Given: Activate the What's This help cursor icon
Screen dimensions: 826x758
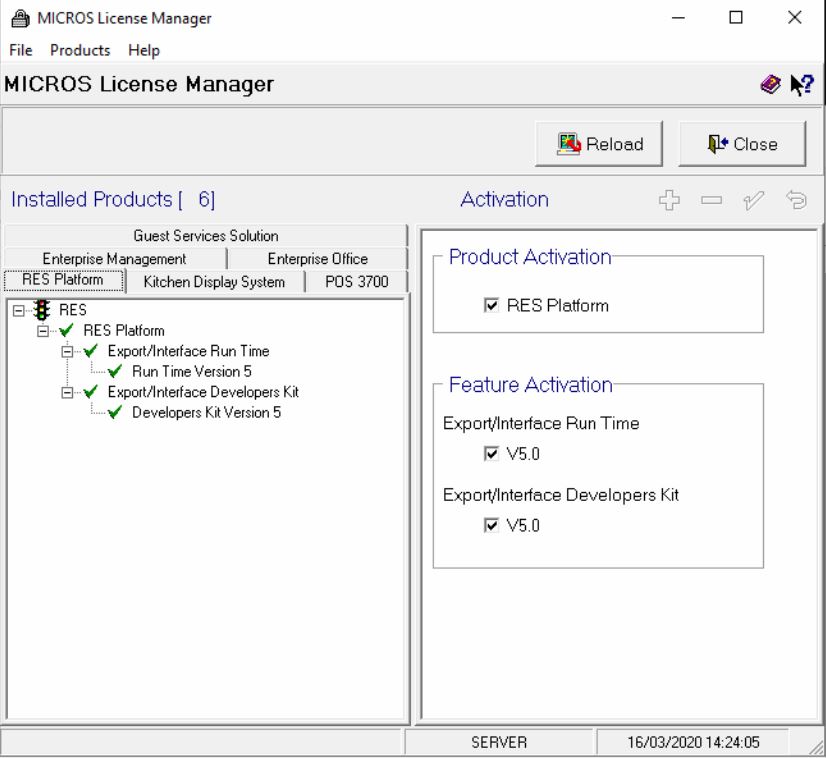Looking at the screenshot, I should (x=802, y=84).
